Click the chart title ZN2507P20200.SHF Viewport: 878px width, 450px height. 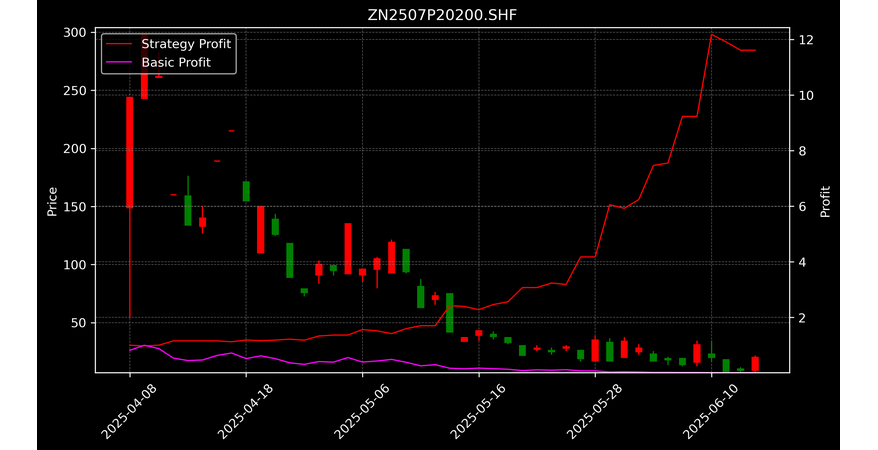[442, 15]
